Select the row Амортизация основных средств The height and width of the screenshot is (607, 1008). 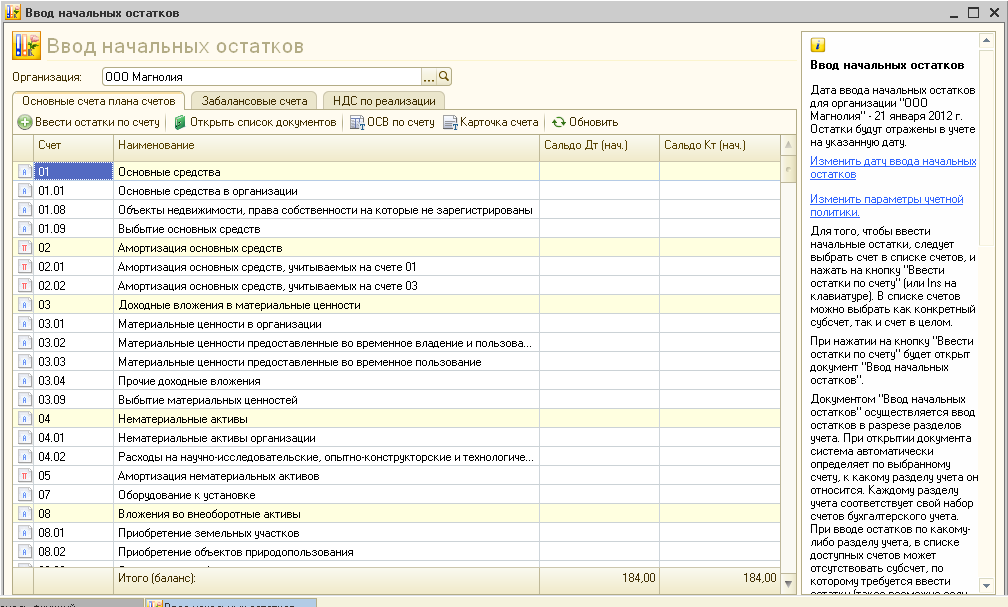[x=397, y=248]
